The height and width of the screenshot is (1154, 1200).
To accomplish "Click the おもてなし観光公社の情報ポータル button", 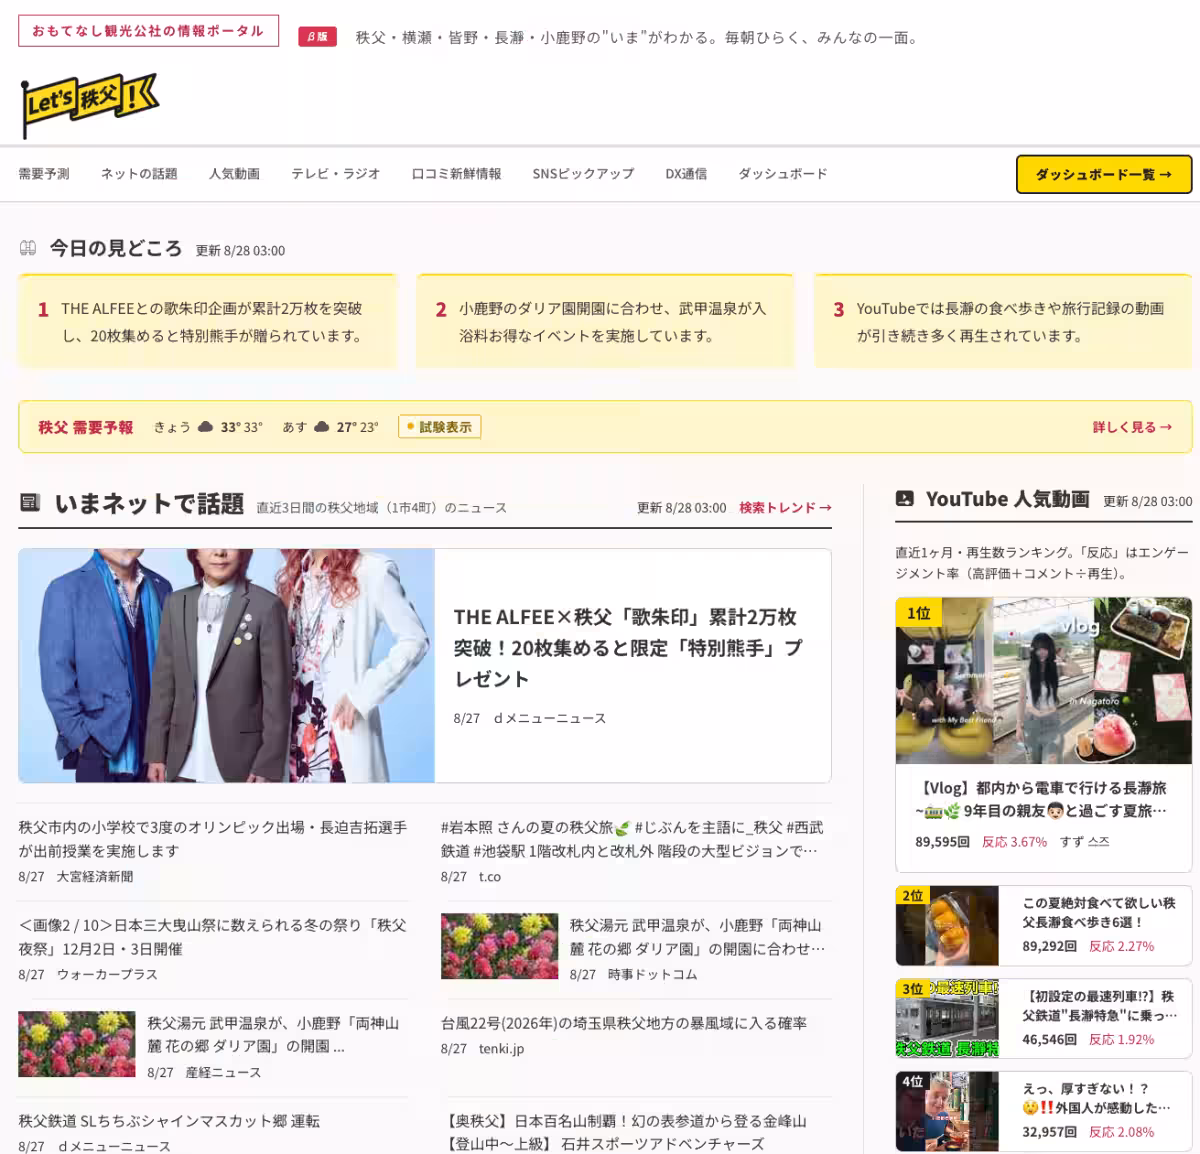I will click(x=148, y=31).
